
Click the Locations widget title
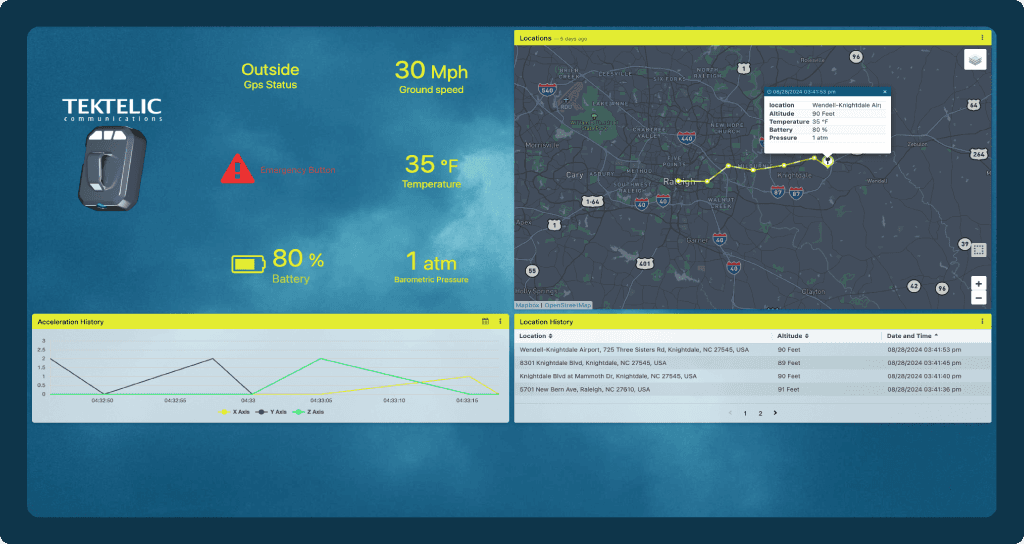click(x=536, y=38)
